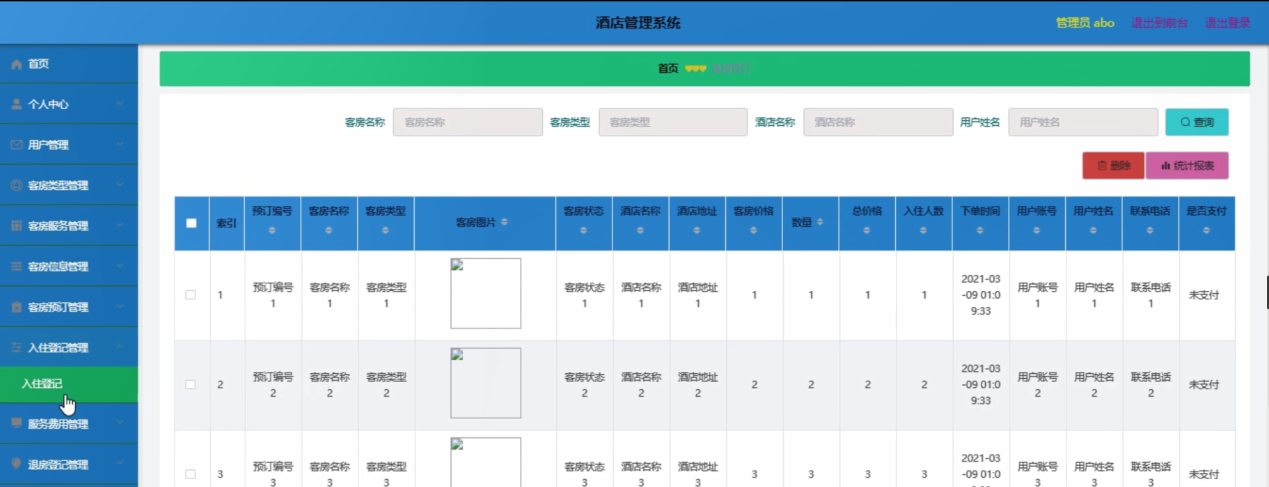Expand the 用户管理 sidebar menu arrow
The height and width of the screenshot is (487, 1269).
click(119, 145)
